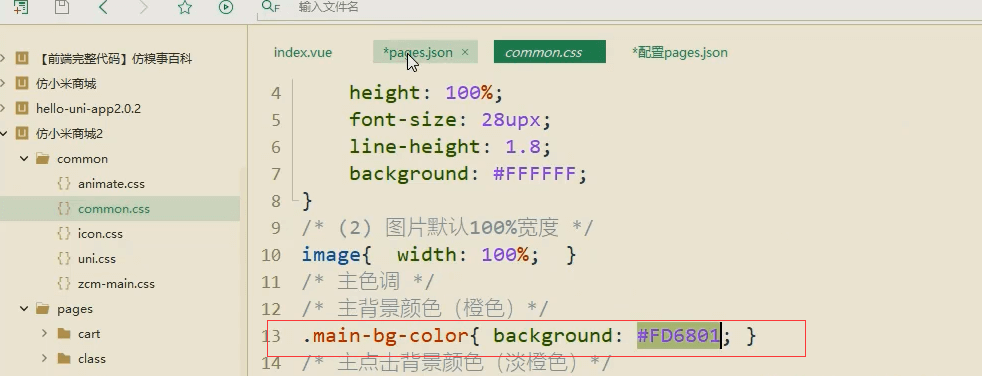
Task: Open zcm-main.css in the file tree
Action: click(116, 284)
